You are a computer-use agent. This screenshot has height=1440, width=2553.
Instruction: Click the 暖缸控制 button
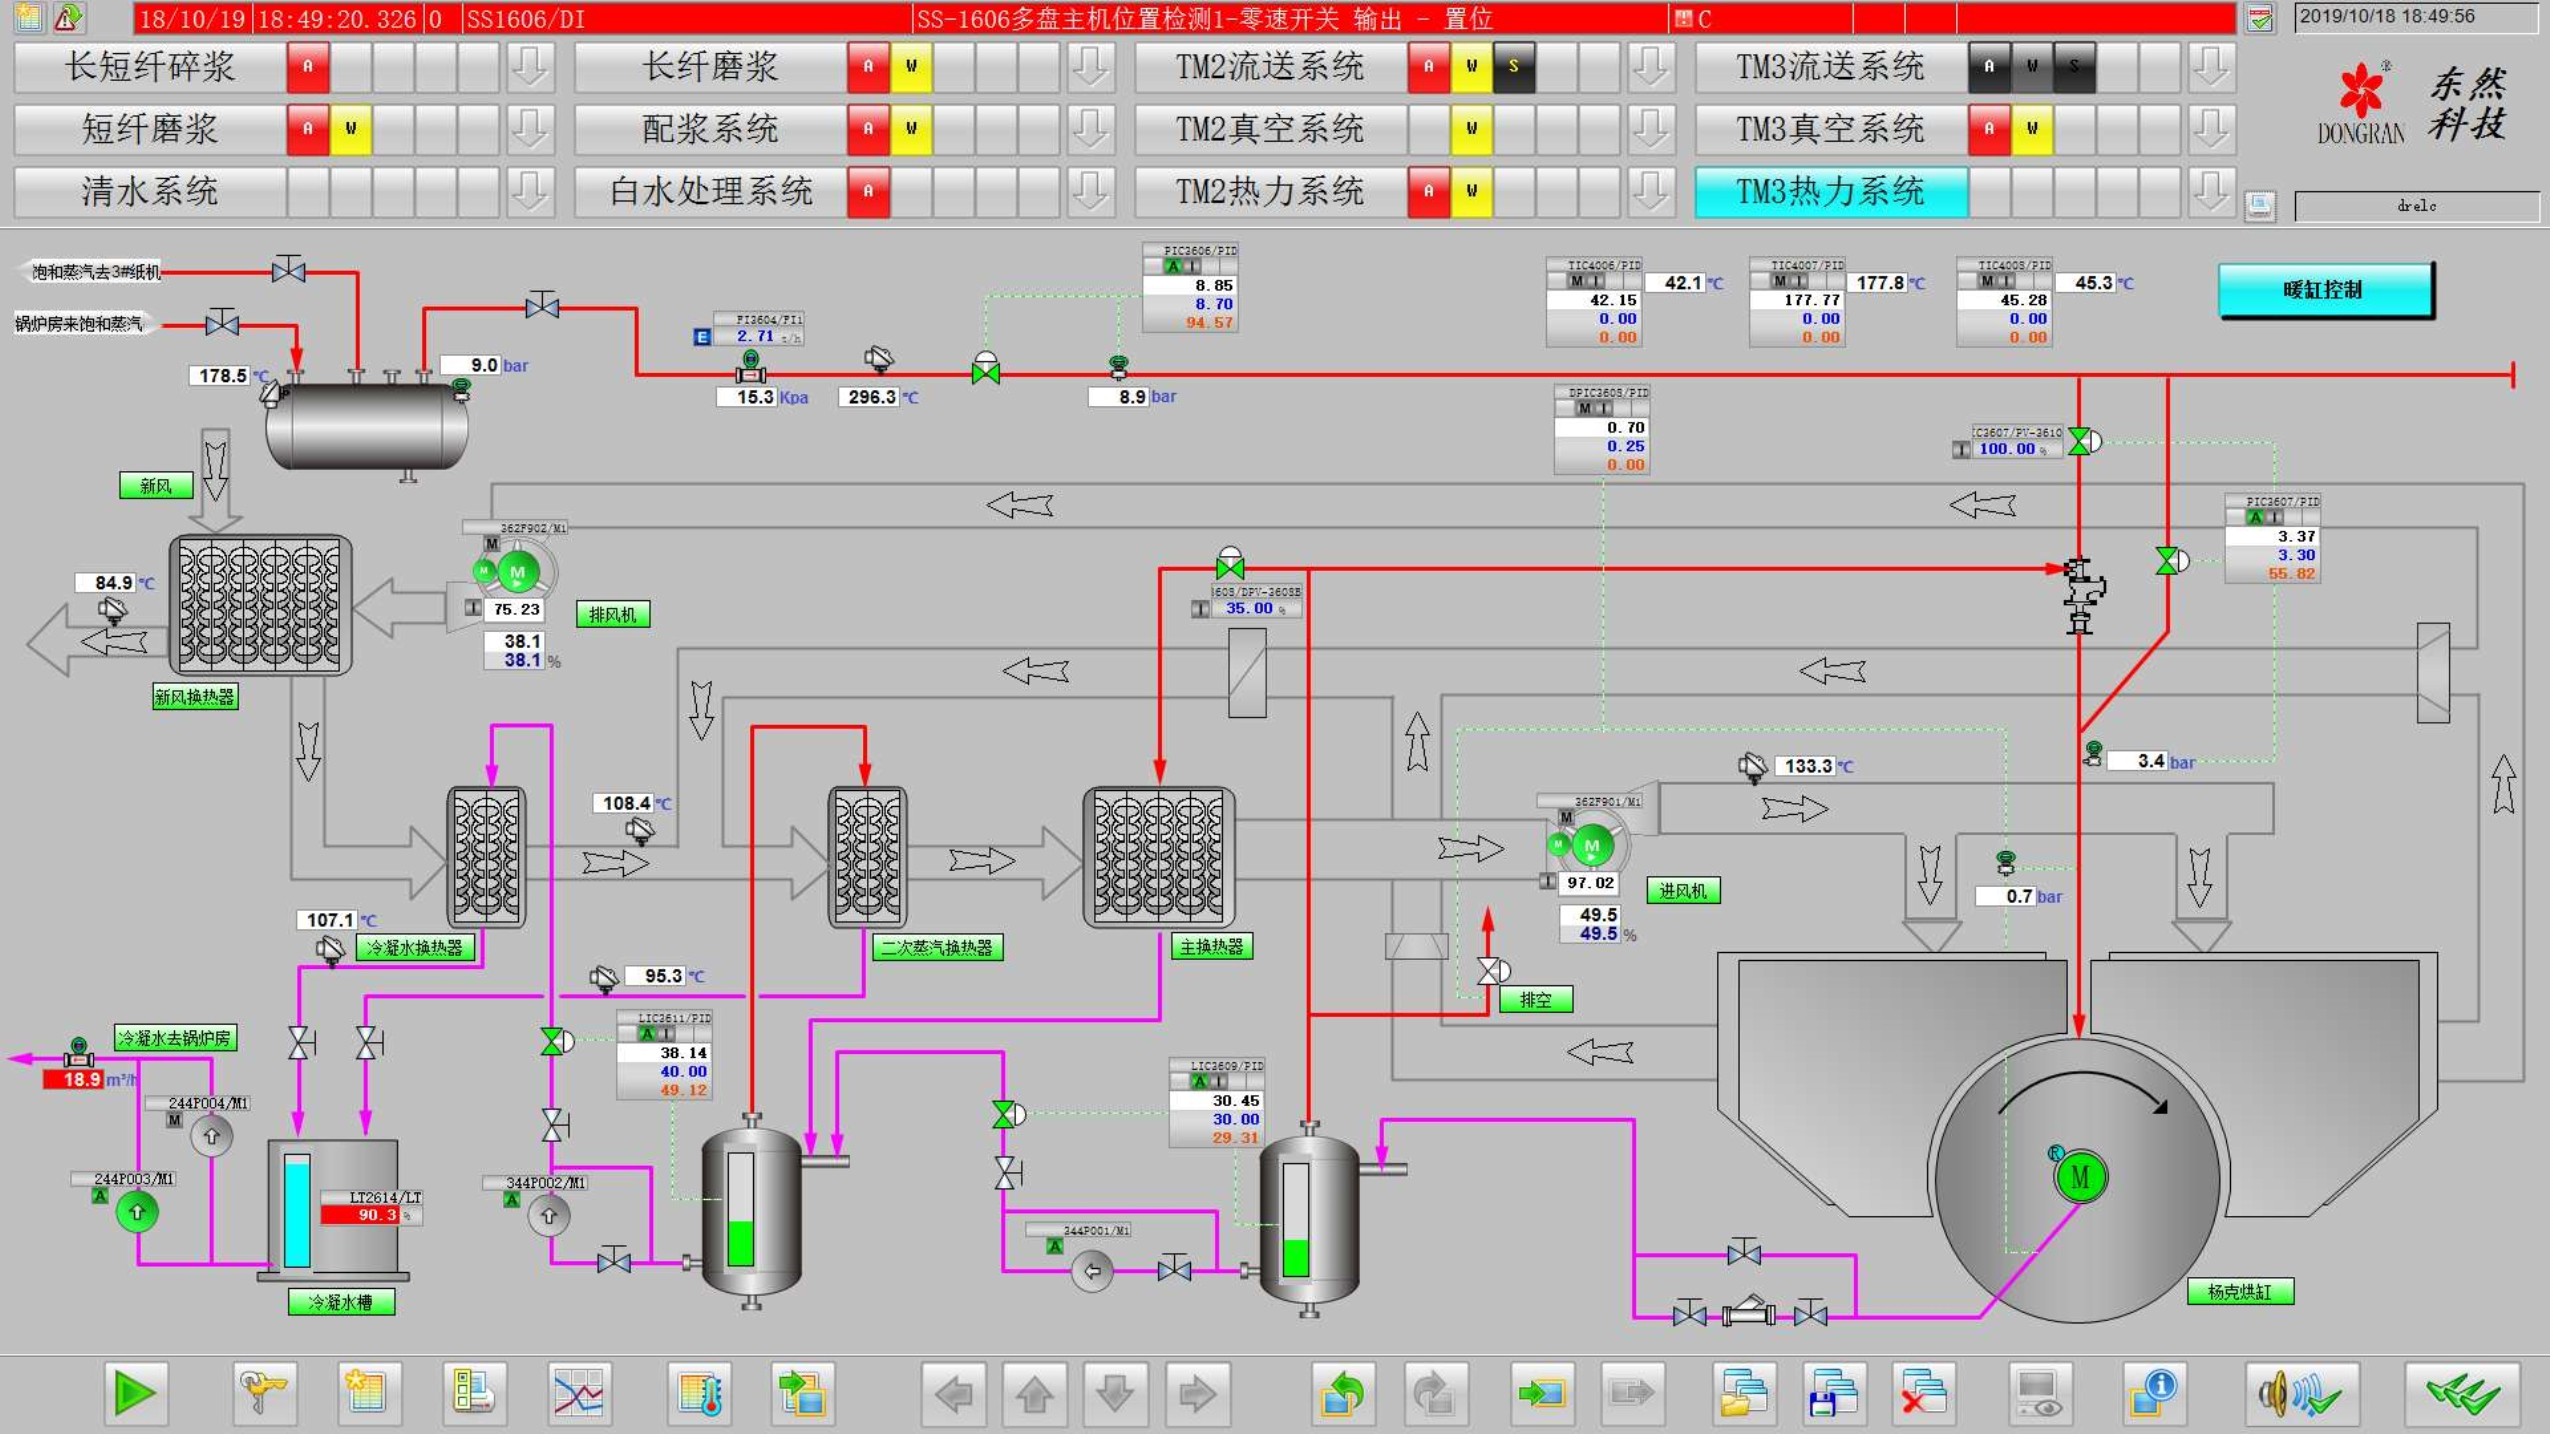tap(2326, 290)
